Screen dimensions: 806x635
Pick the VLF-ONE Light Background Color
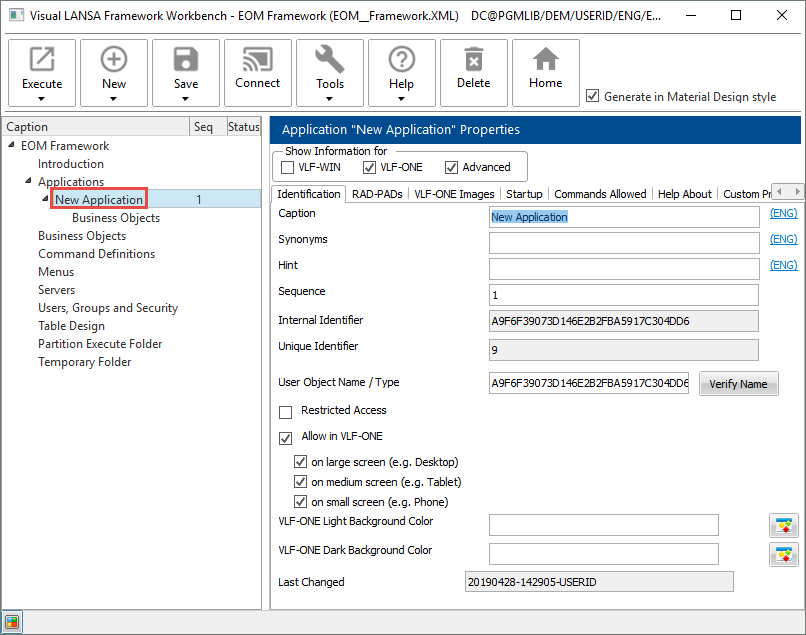click(x=783, y=526)
